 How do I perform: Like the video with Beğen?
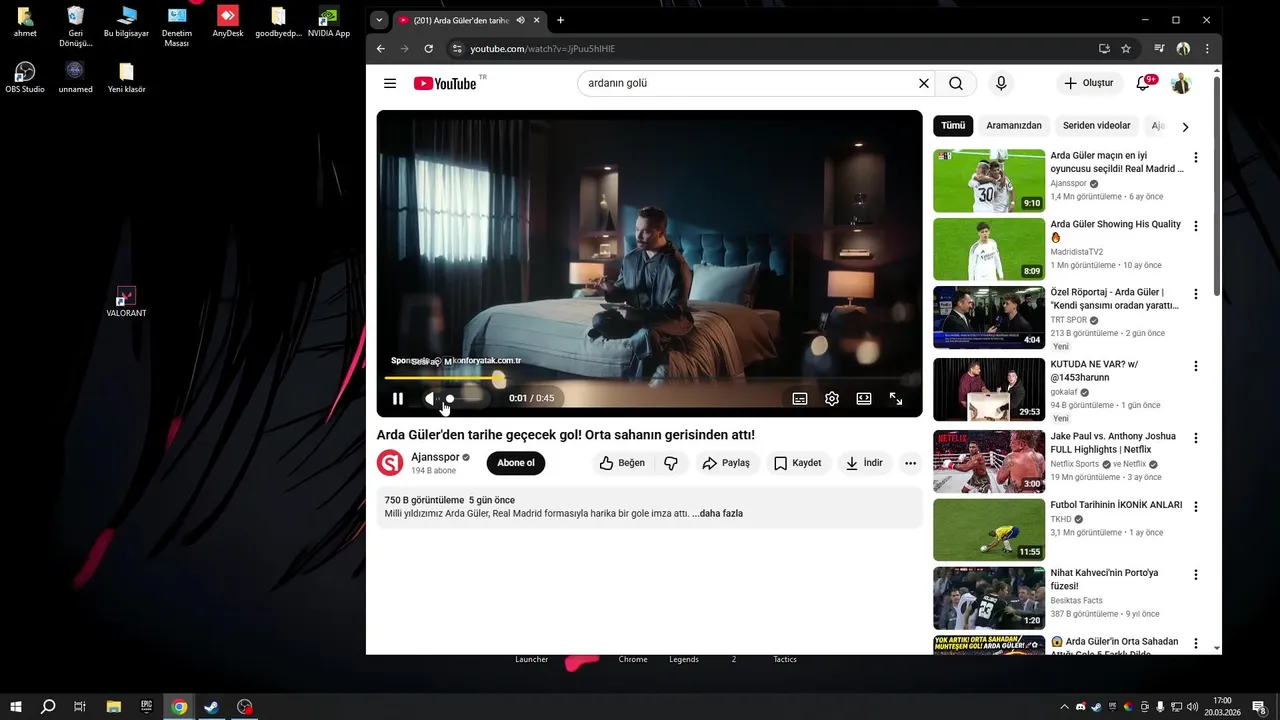(x=622, y=463)
